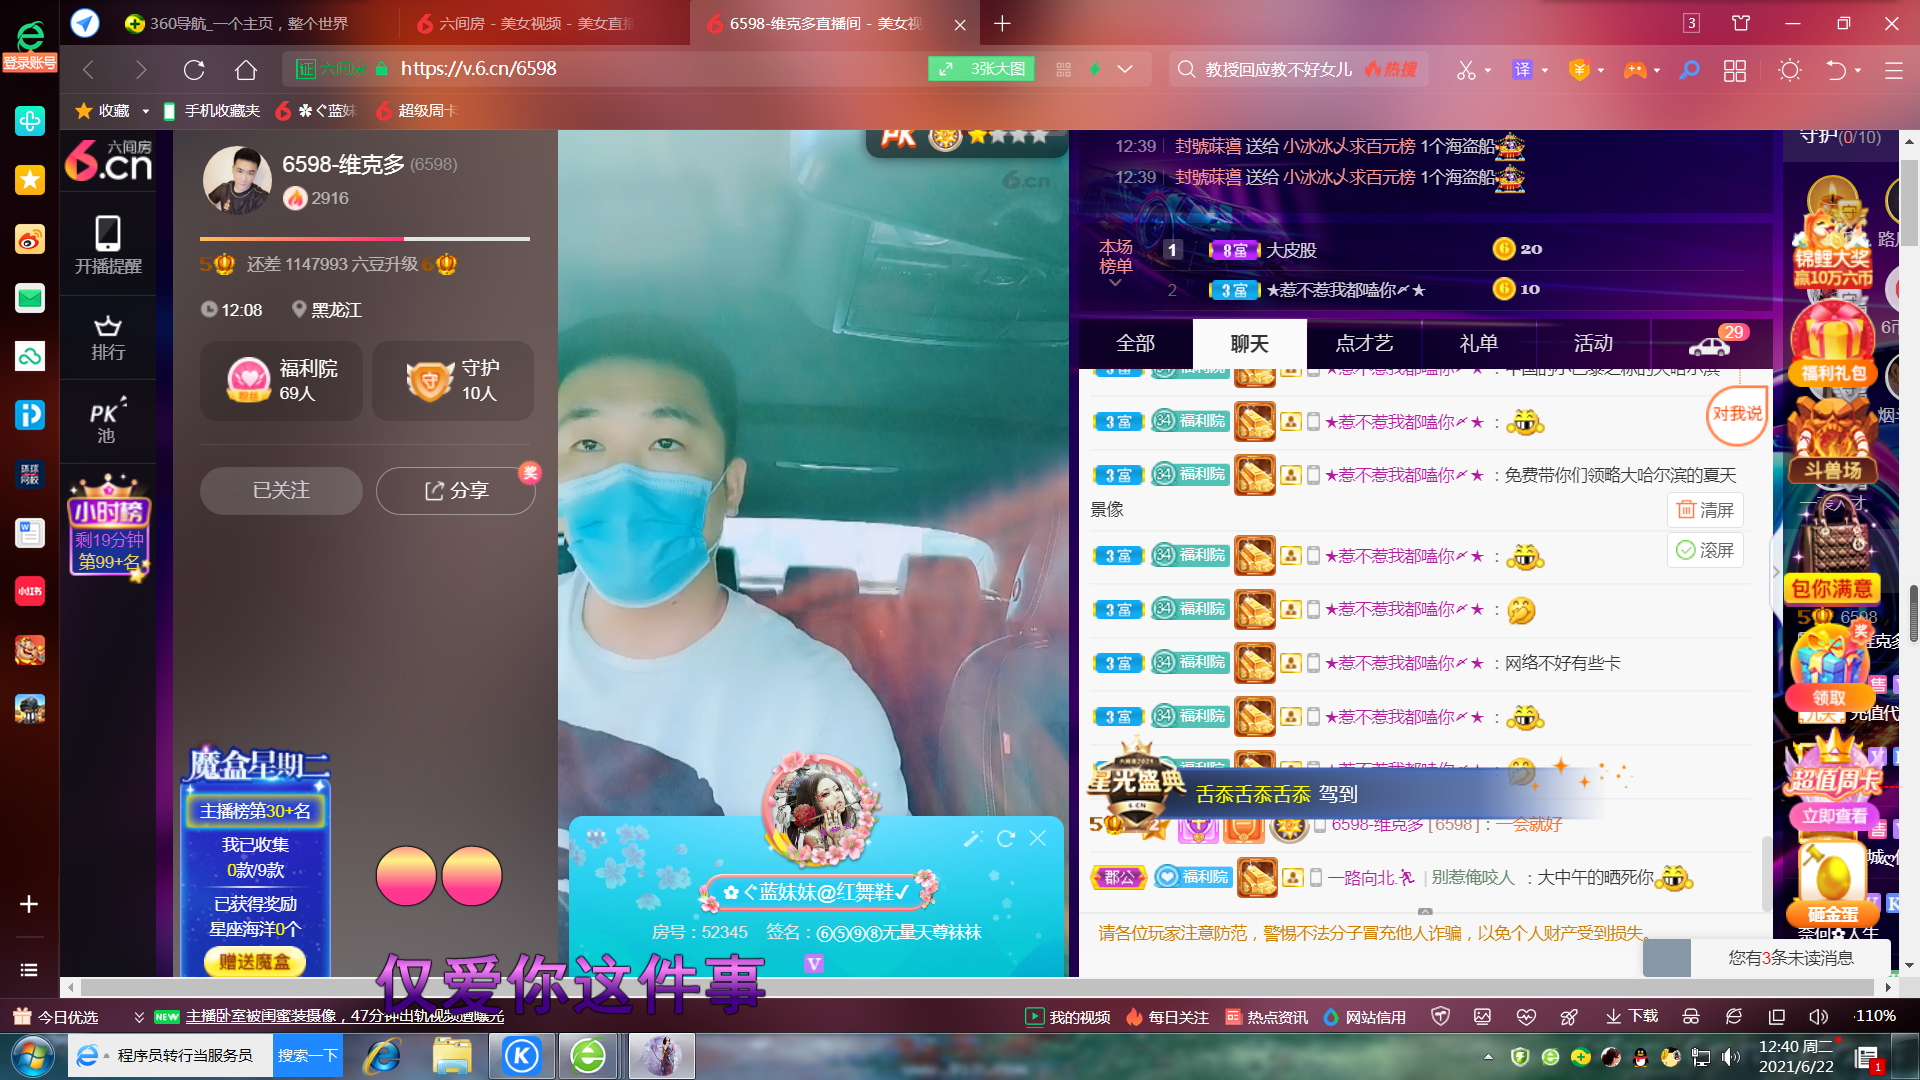This screenshot has height=1080, width=1920.
Task: Expand the 本场榜单 chevron
Action: 1115,284
